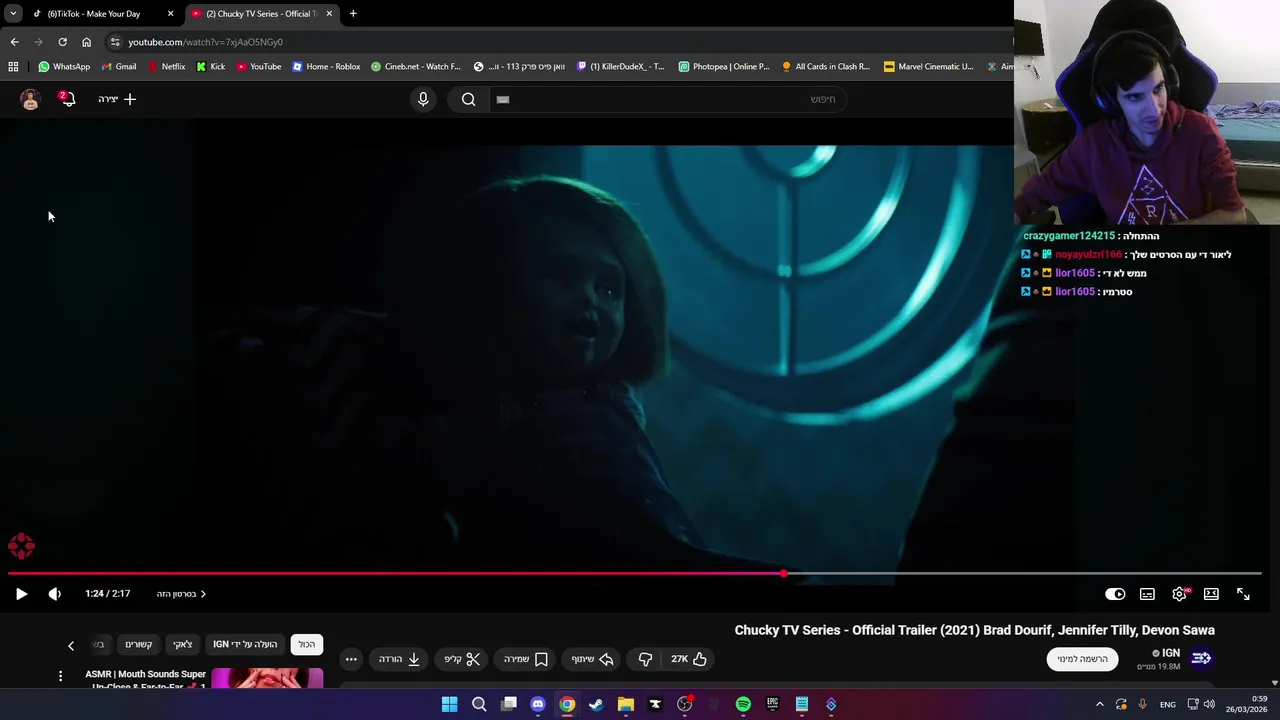The width and height of the screenshot is (1280, 720).
Task: Open the IGN logo watermark on video
Action: [21, 546]
